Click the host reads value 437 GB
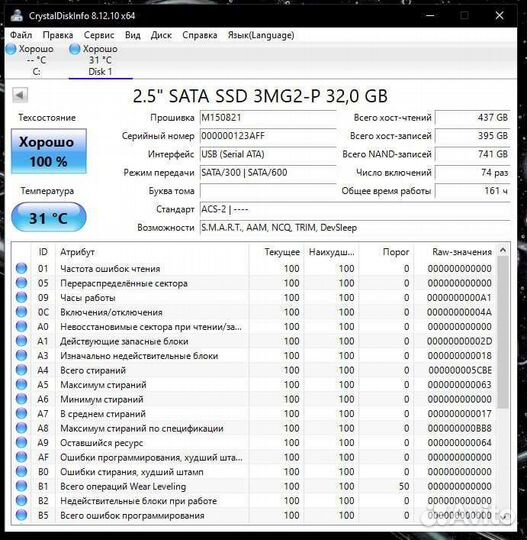 pos(473,118)
